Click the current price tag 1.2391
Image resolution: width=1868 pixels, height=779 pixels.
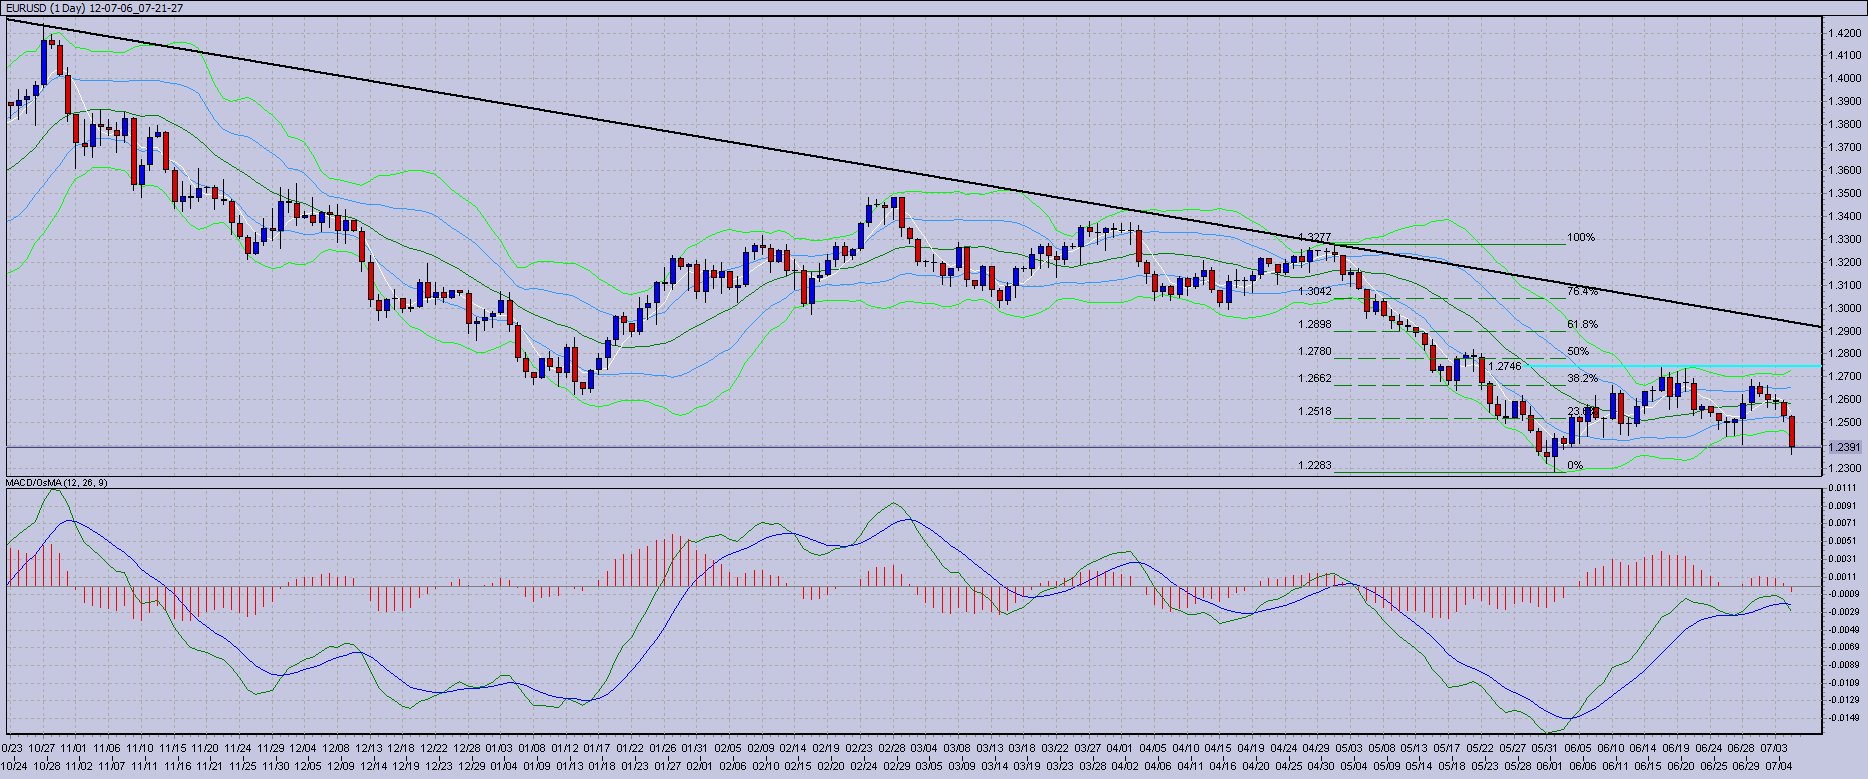click(1844, 447)
